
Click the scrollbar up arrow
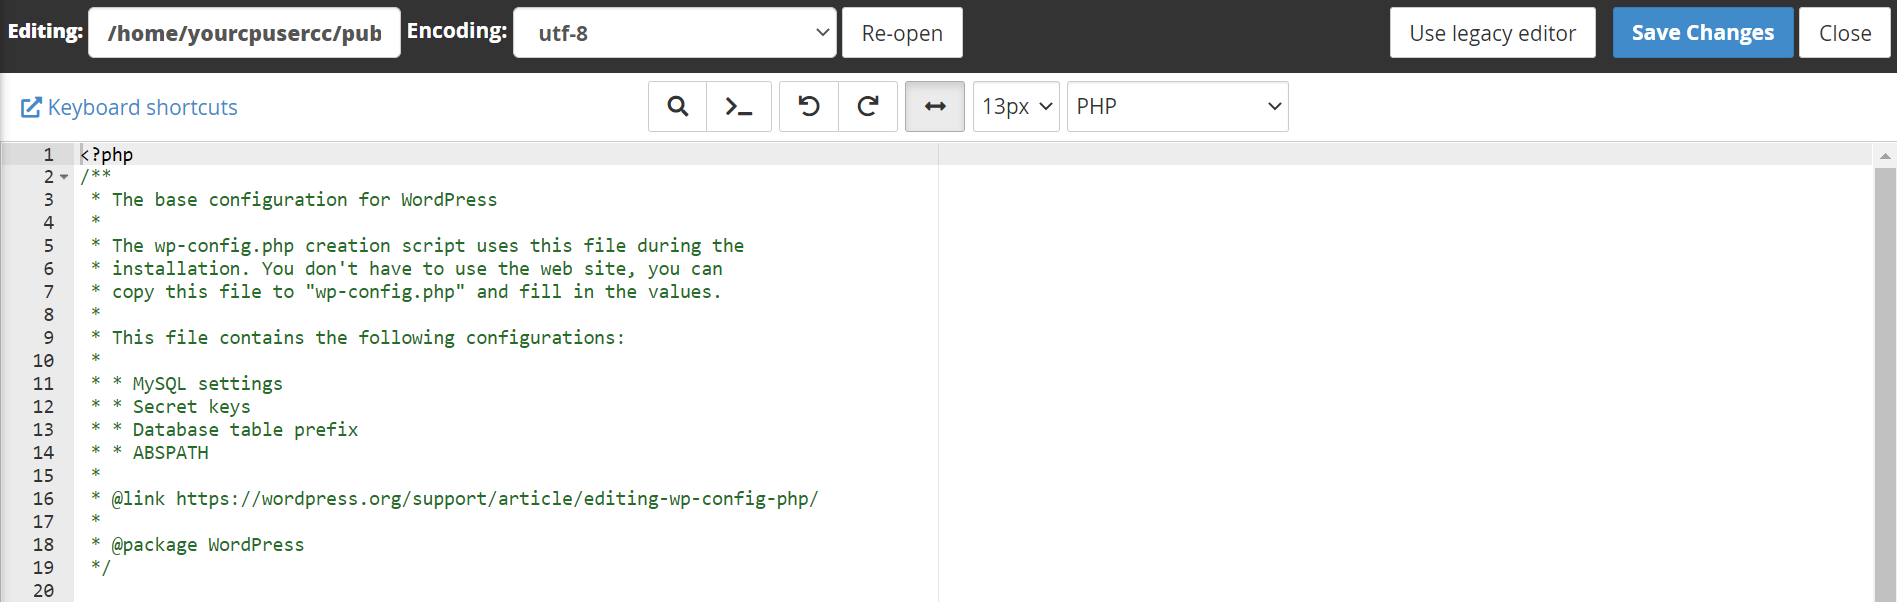[x=1884, y=156]
